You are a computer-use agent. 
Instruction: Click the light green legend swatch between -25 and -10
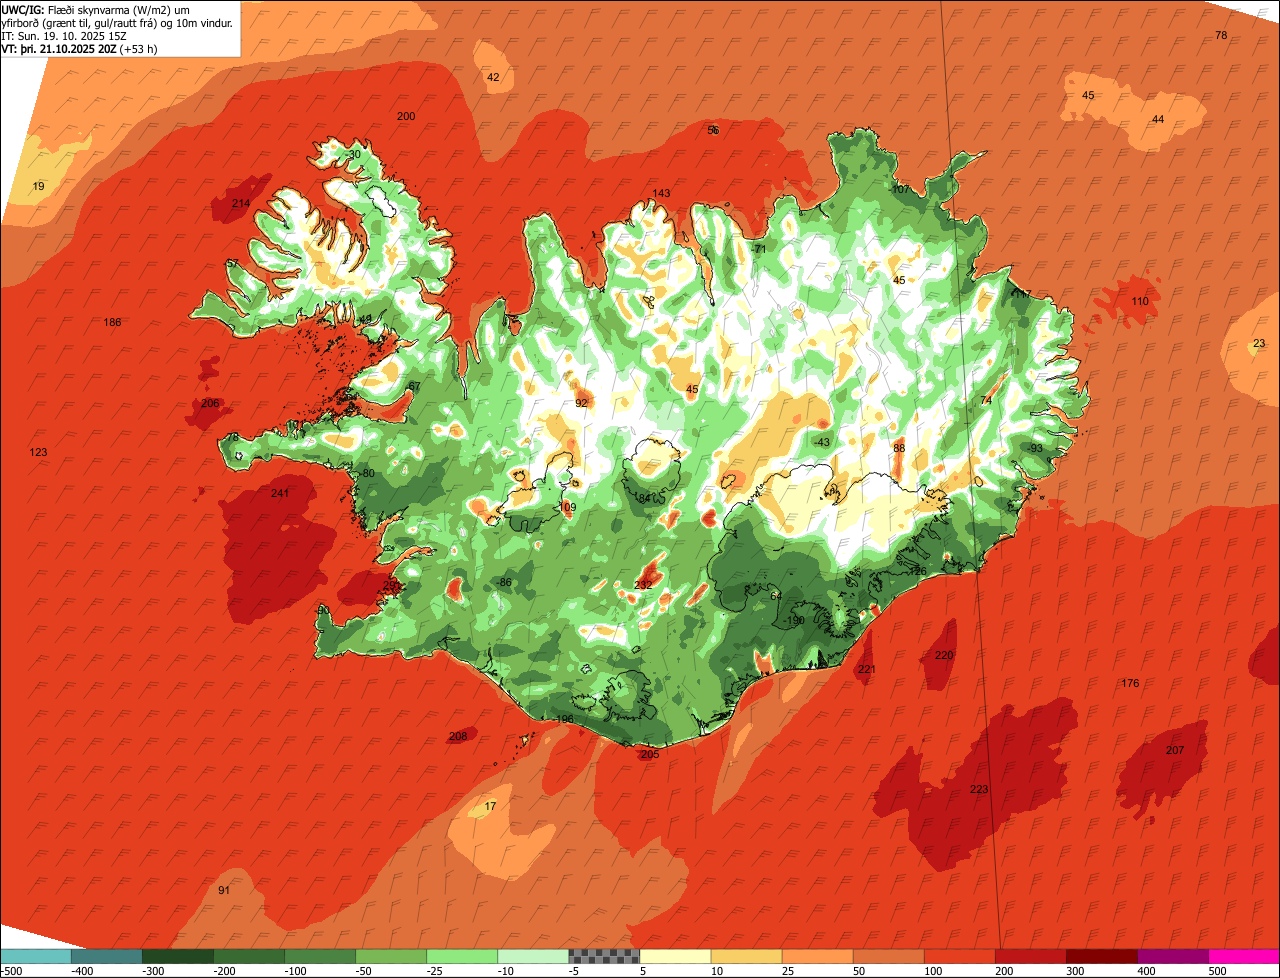pos(462,956)
